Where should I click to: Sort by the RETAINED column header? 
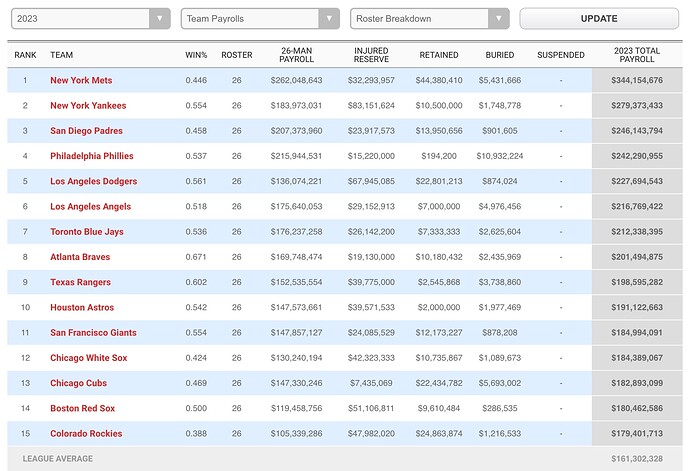[x=439, y=55]
